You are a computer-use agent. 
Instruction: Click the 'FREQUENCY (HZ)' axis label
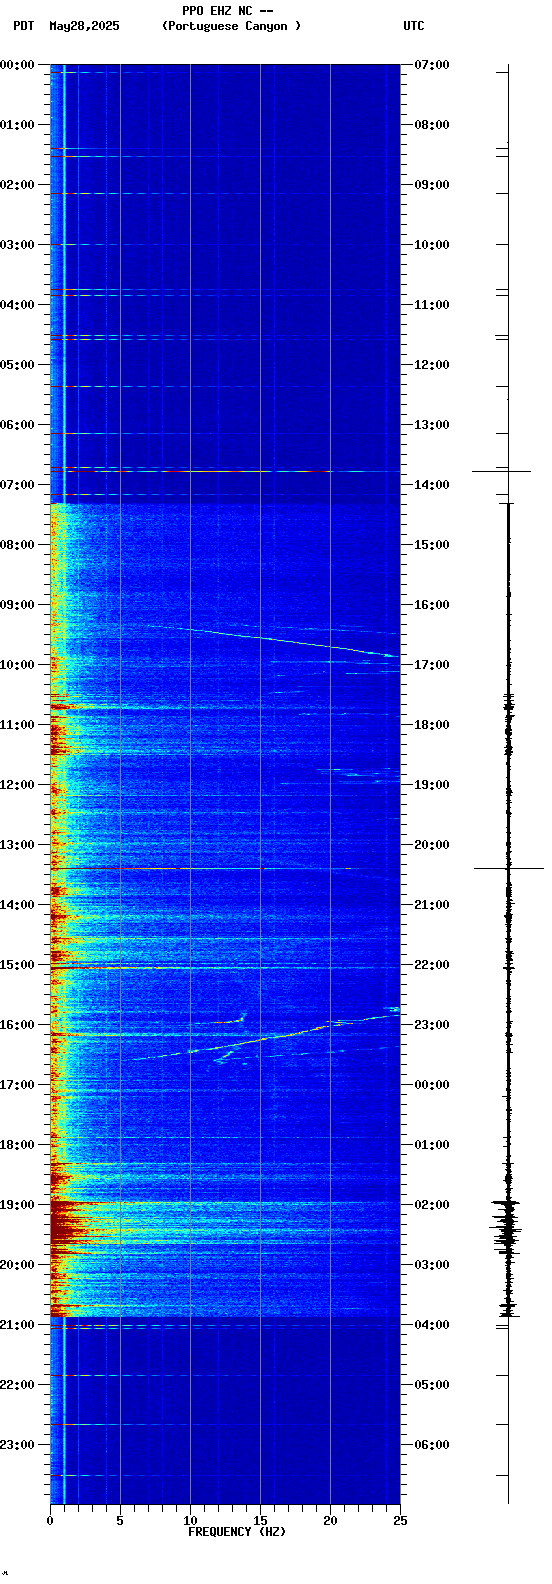tap(237, 1532)
